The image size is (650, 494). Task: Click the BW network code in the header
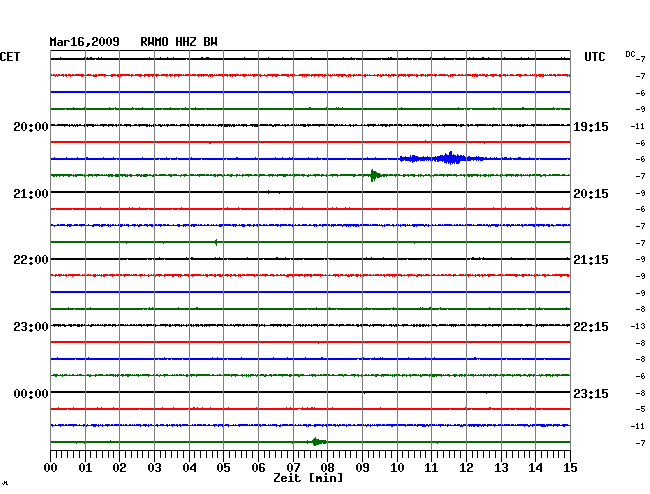(x=210, y=42)
